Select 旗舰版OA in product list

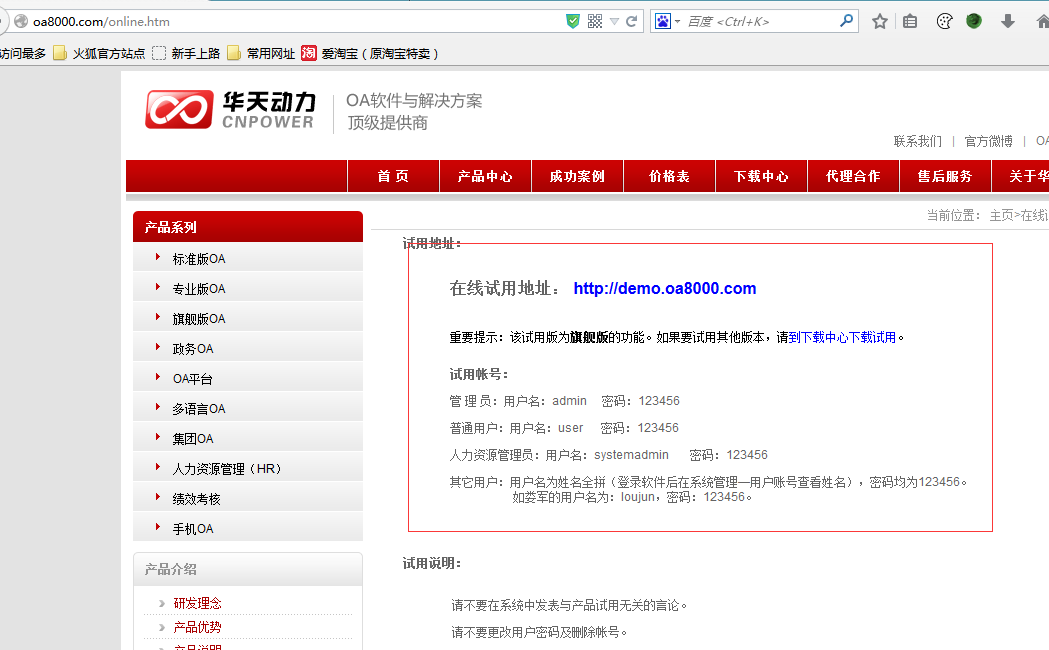248,318
